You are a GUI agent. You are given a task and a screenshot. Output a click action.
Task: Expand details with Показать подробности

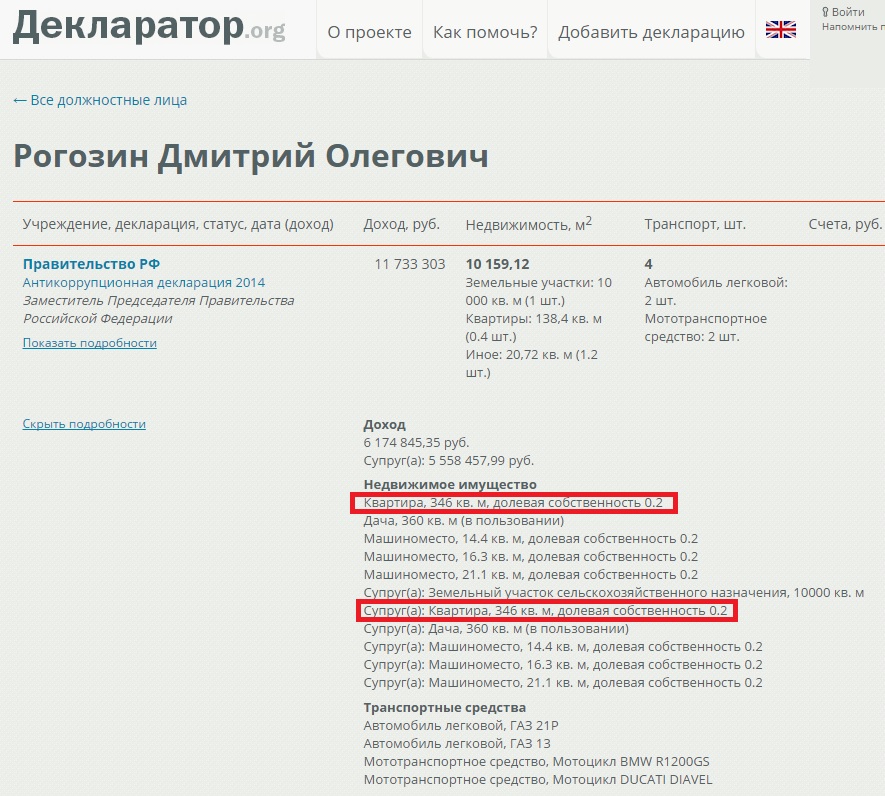pos(90,343)
